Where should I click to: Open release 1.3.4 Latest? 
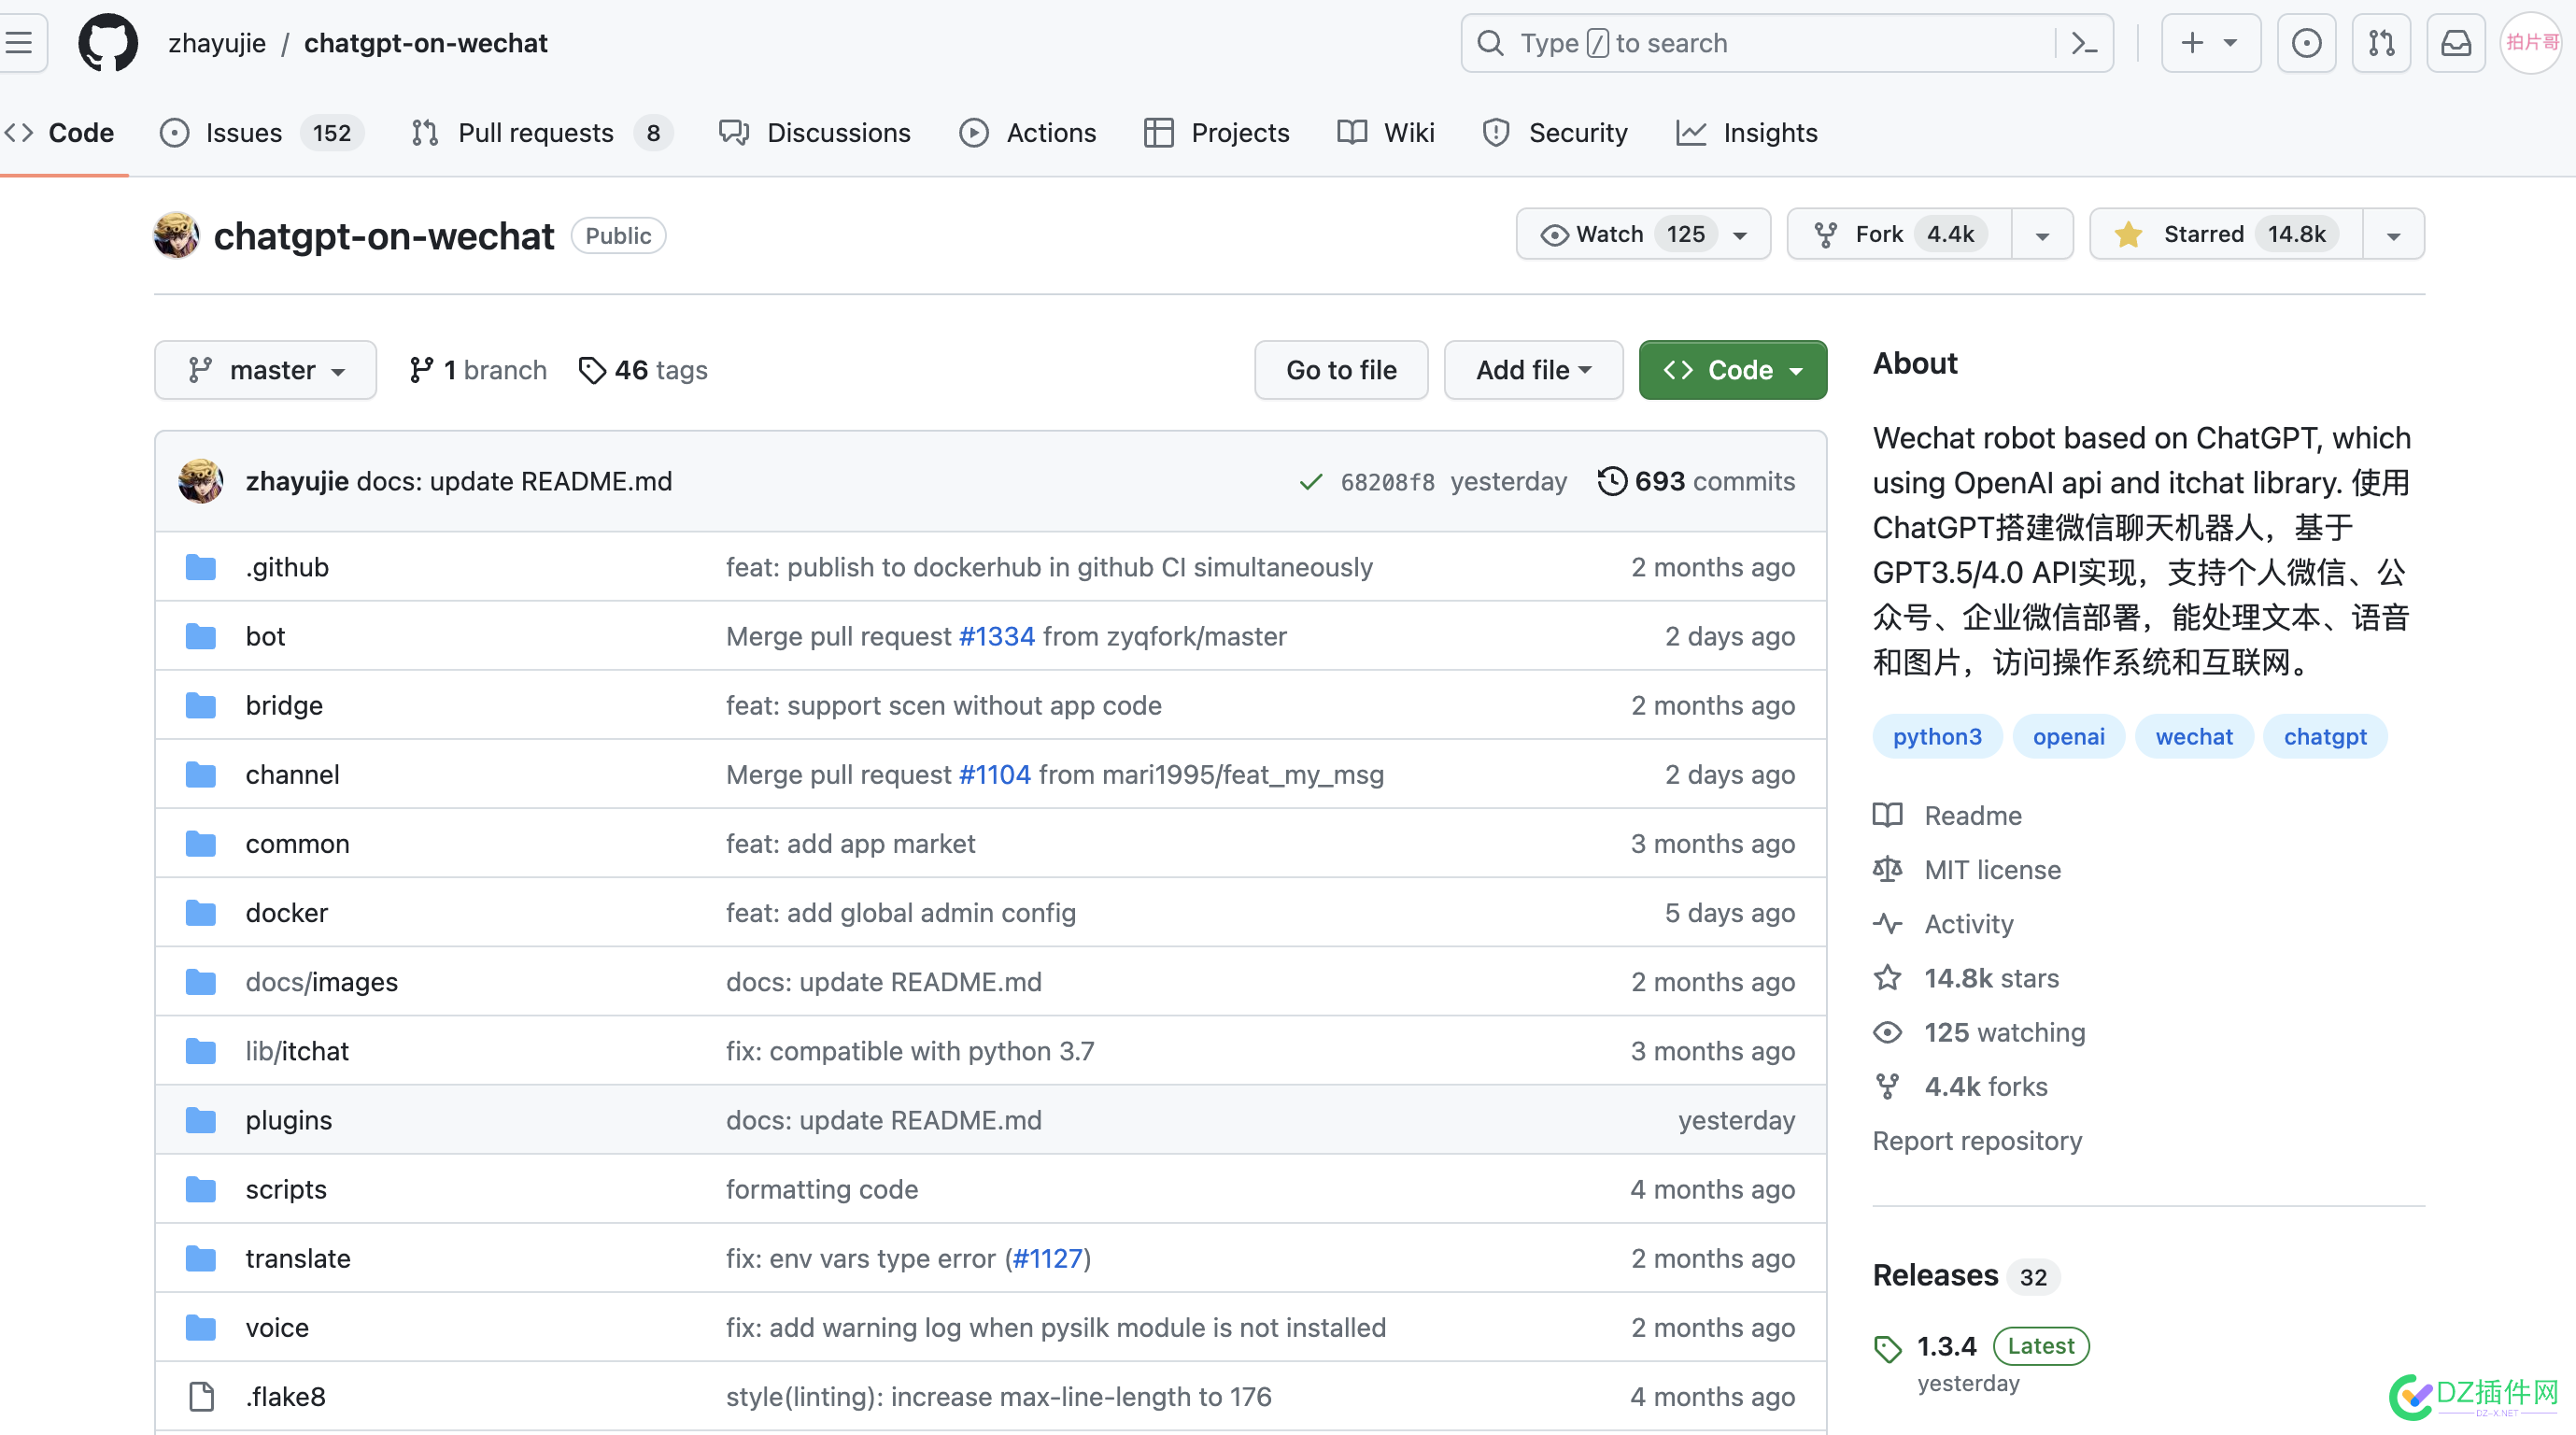(x=1982, y=1346)
